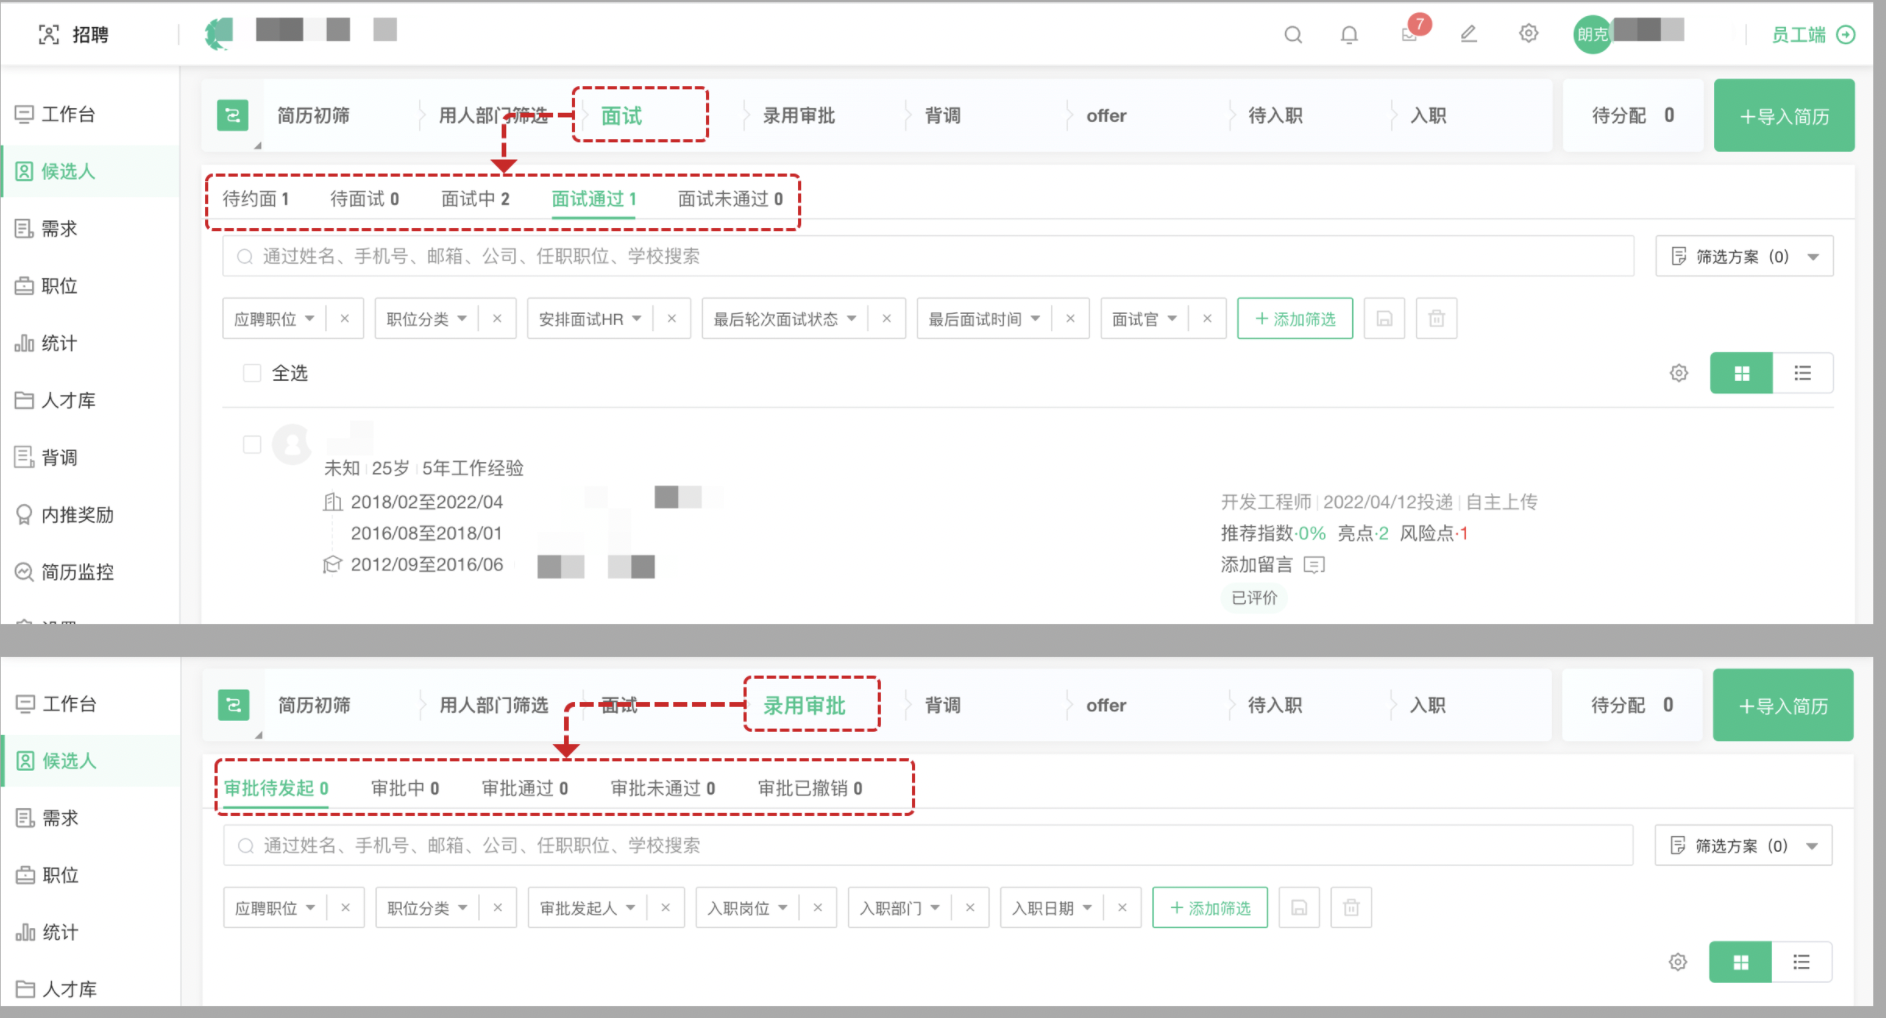
Task: Open settings gear in top header
Action: coord(1528,34)
